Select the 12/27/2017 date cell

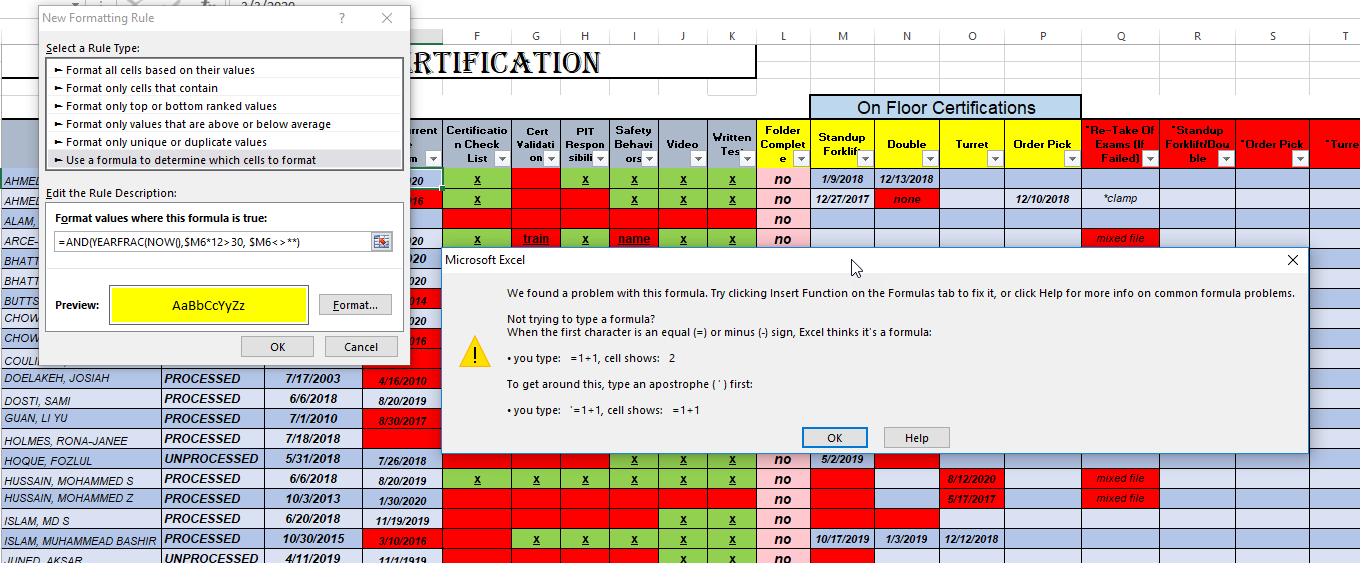842,199
